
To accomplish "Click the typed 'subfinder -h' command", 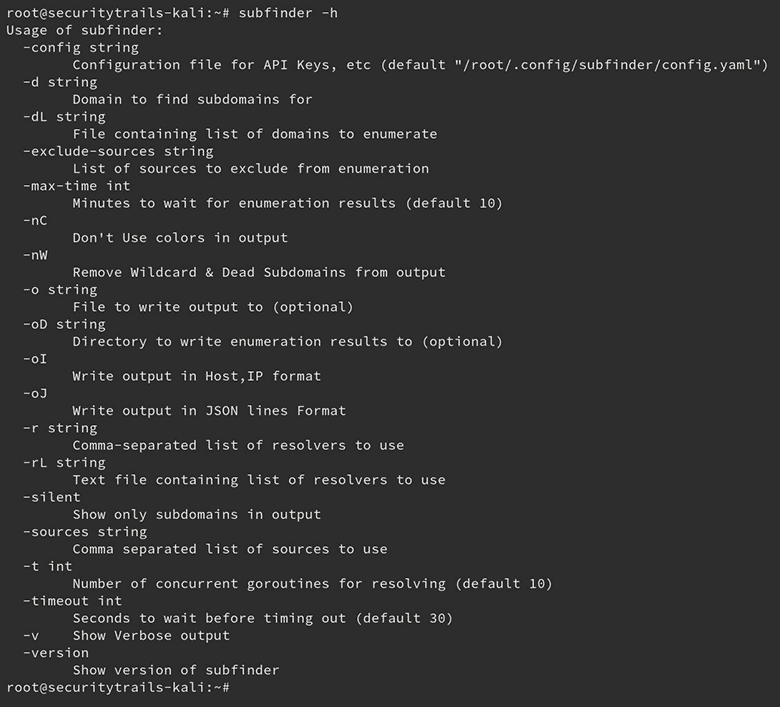I will (x=288, y=13).
